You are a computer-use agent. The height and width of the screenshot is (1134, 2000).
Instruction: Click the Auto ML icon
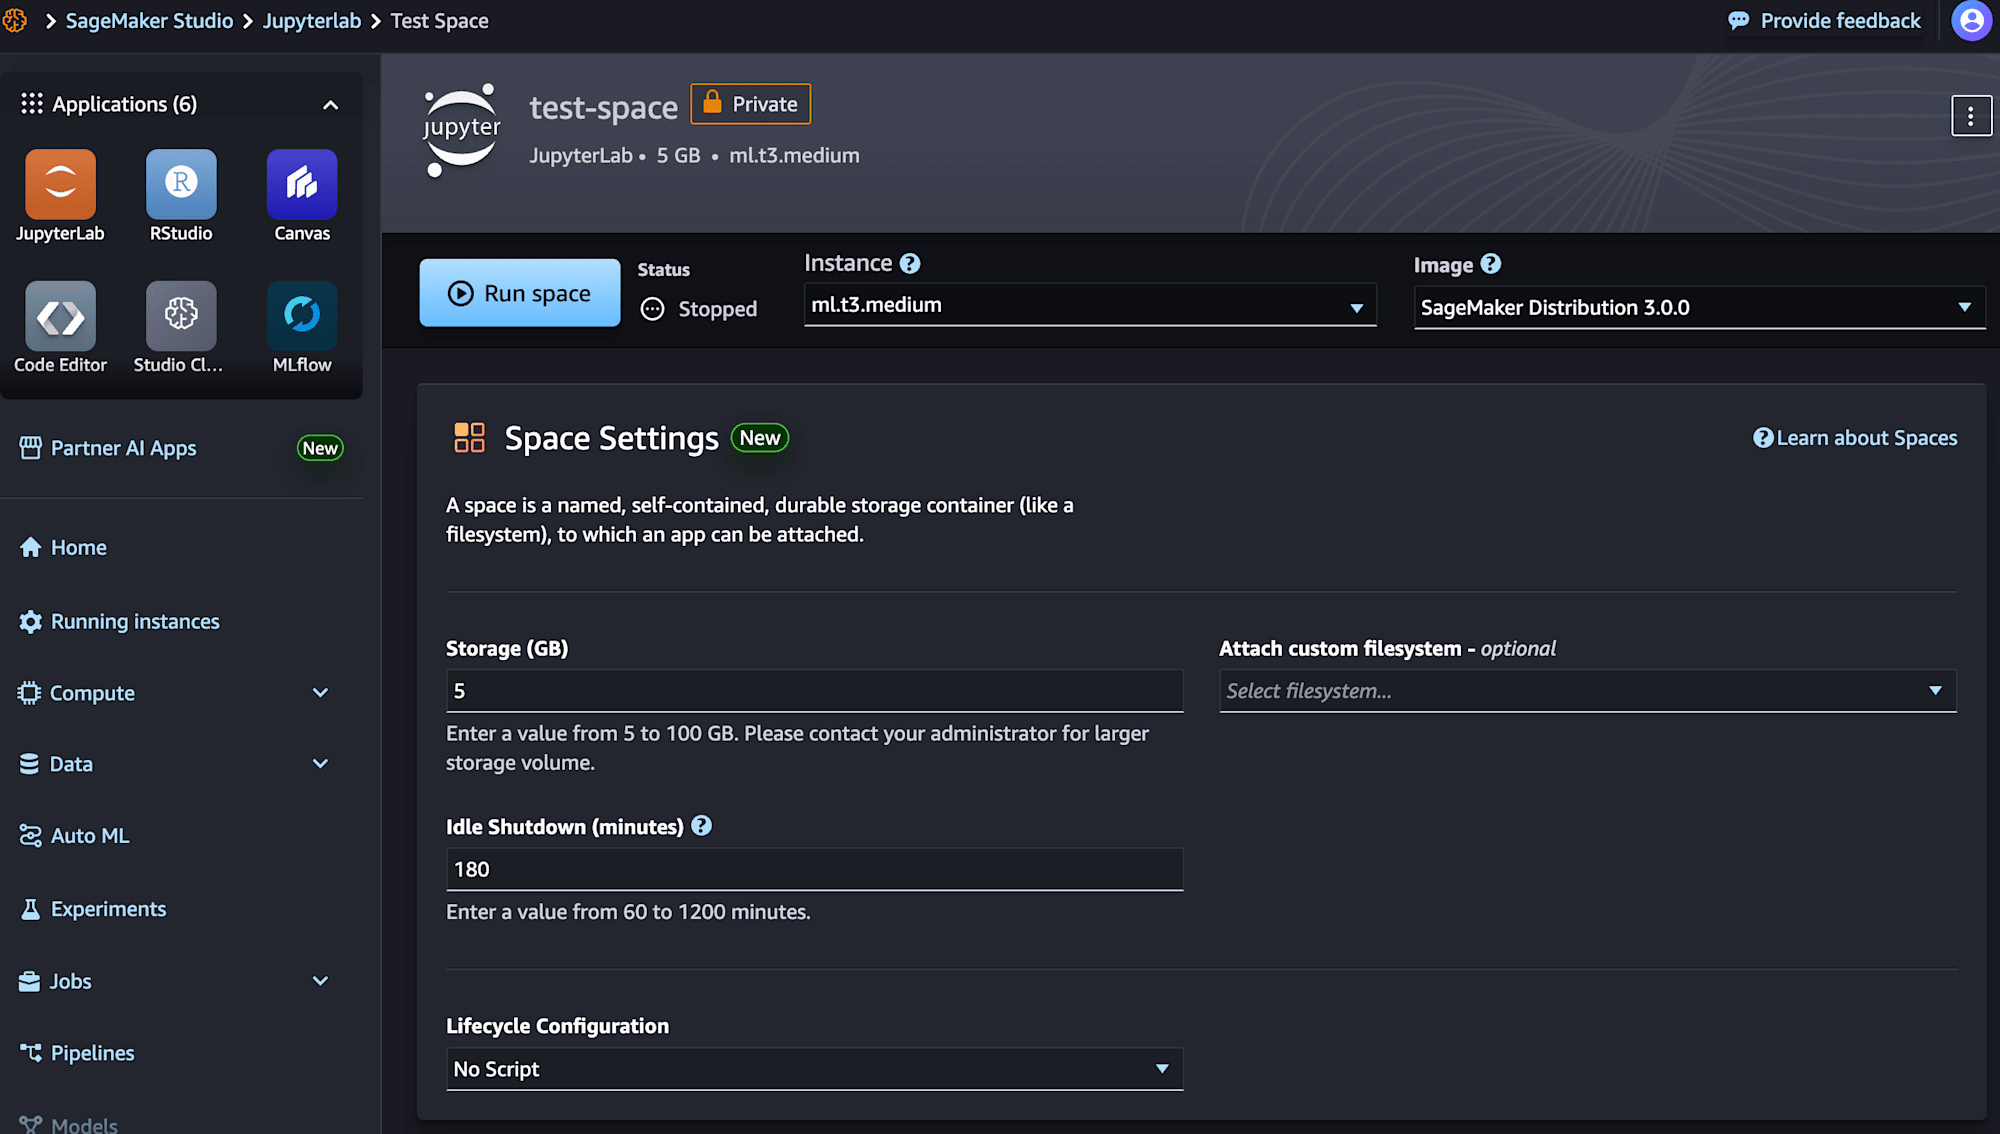click(30, 836)
